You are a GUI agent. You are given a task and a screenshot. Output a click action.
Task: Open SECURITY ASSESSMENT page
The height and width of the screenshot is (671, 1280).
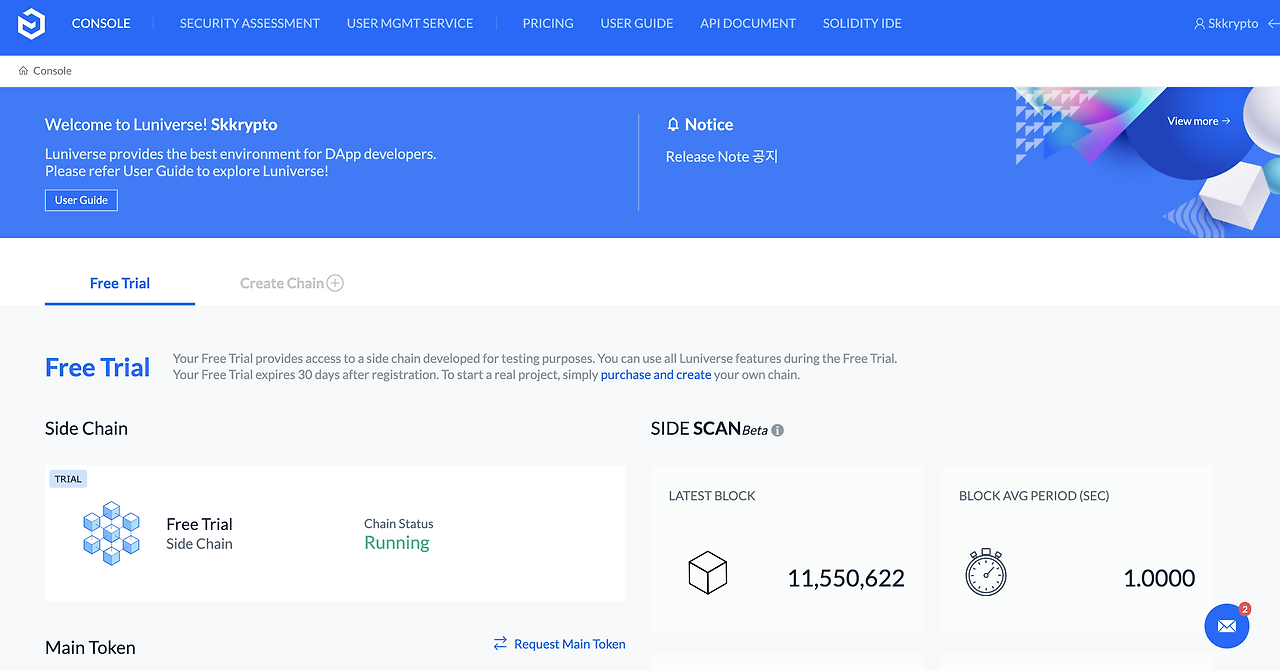click(x=250, y=23)
